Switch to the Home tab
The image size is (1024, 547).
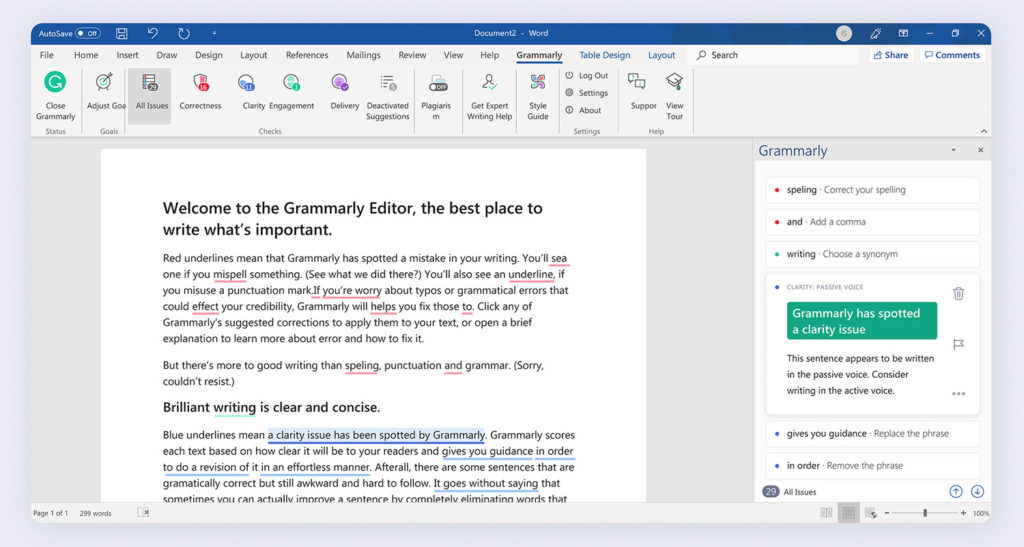click(86, 55)
